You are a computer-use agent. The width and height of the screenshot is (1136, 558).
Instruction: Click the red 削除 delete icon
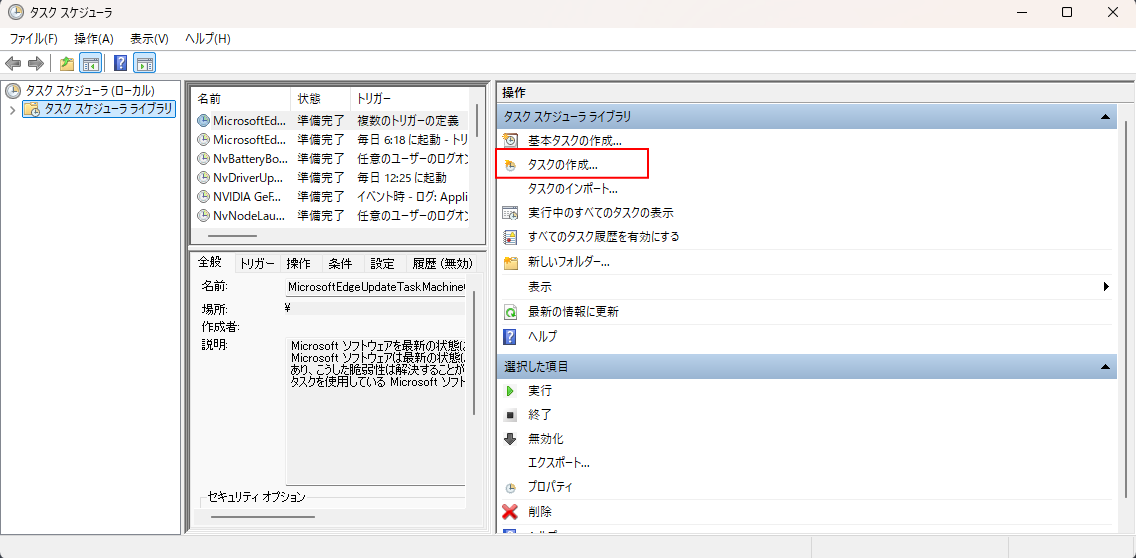(x=510, y=512)
